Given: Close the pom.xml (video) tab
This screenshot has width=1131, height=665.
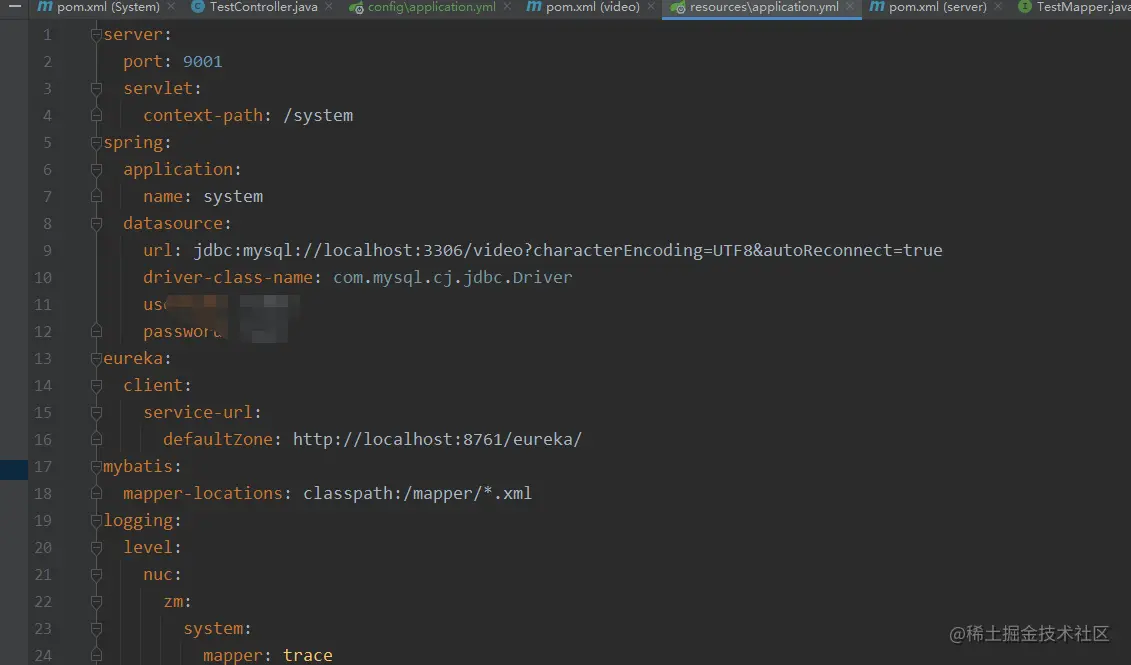Looking at the screenshot, I should (x=651, y=6).
